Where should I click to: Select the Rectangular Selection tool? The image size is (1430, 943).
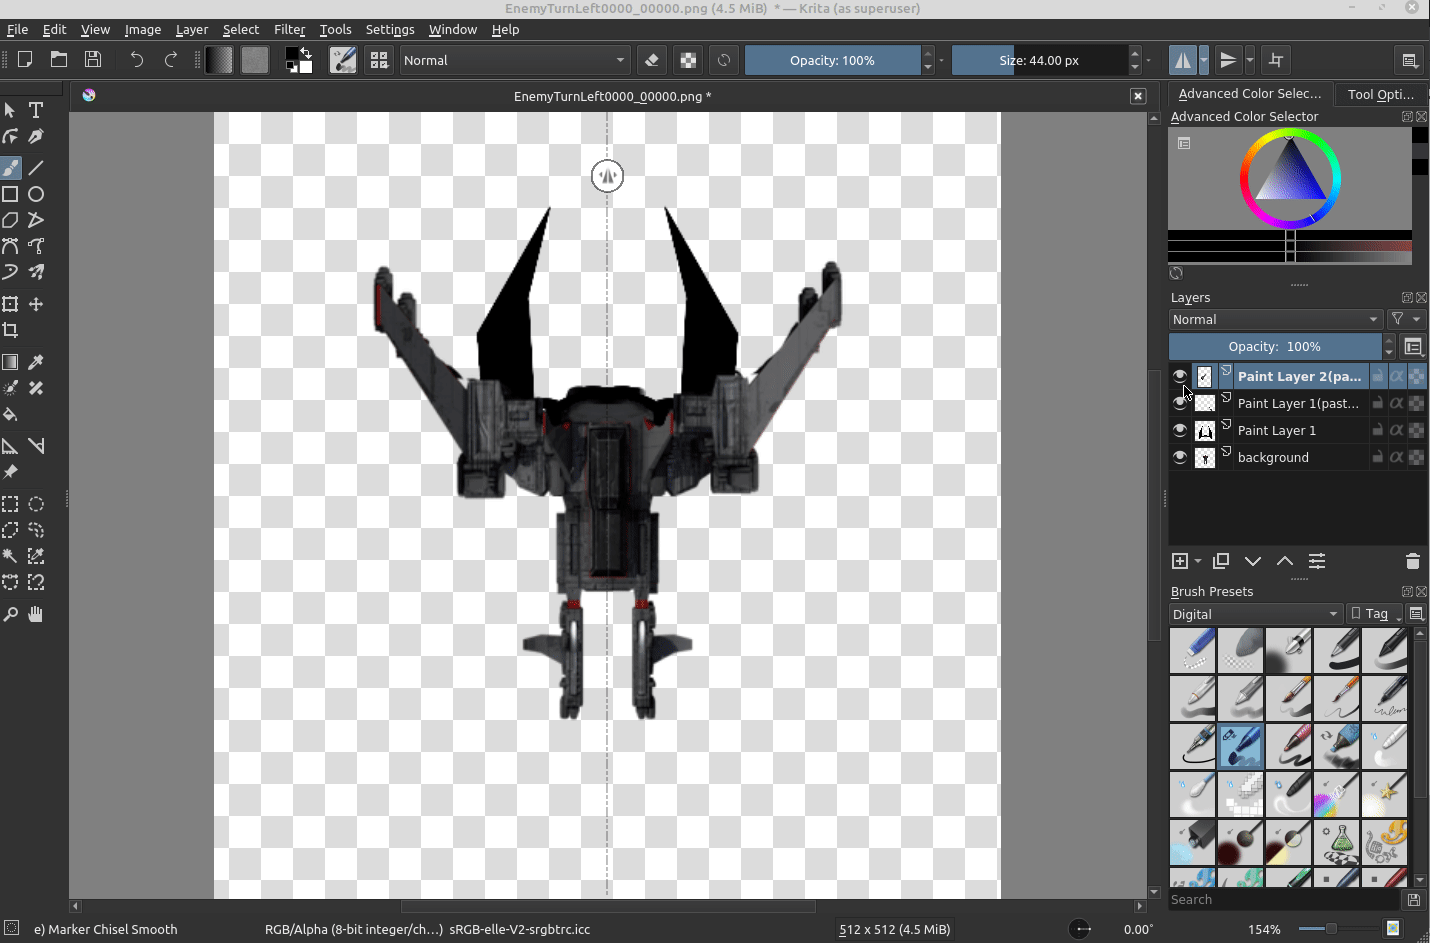[11, 504]
